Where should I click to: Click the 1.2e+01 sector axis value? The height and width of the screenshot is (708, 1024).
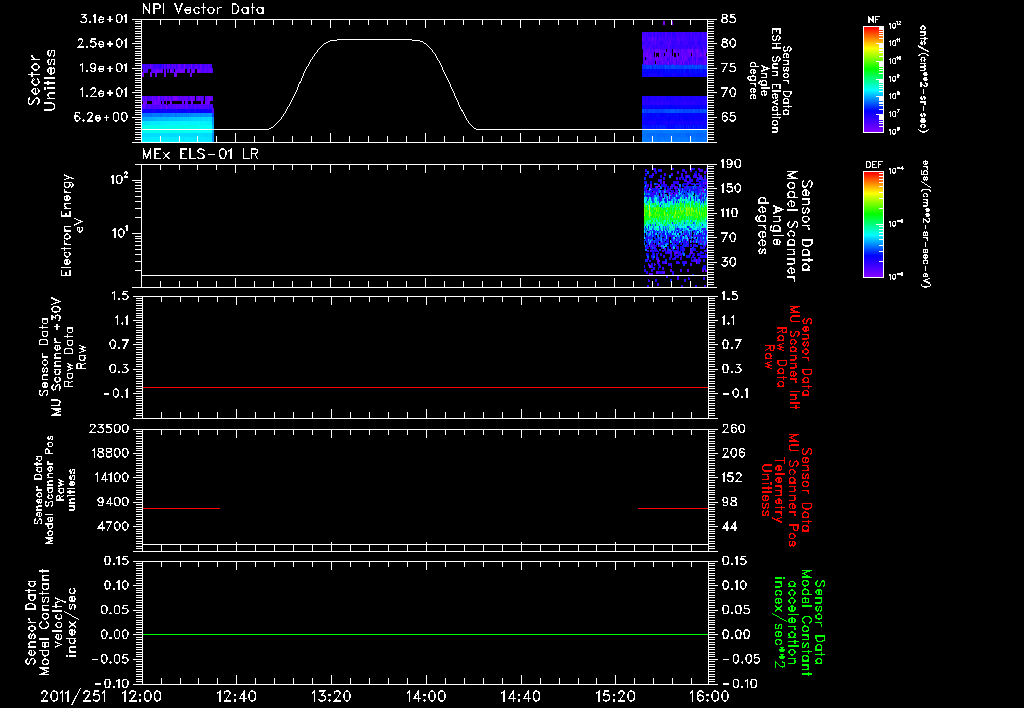[x=104, y=93]
